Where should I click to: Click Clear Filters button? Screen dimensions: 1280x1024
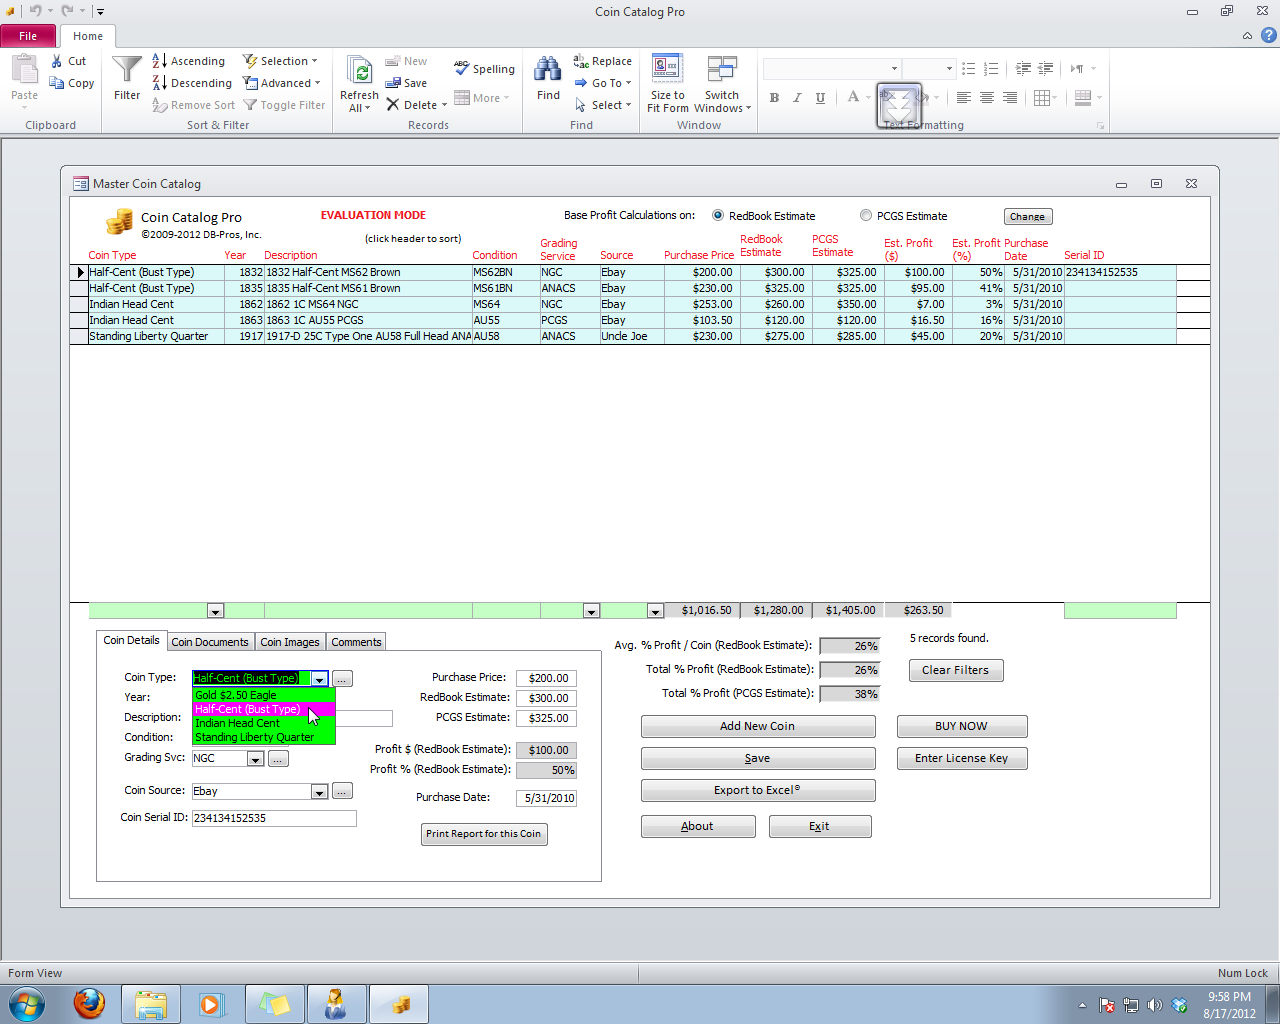[x=956, y=670]
